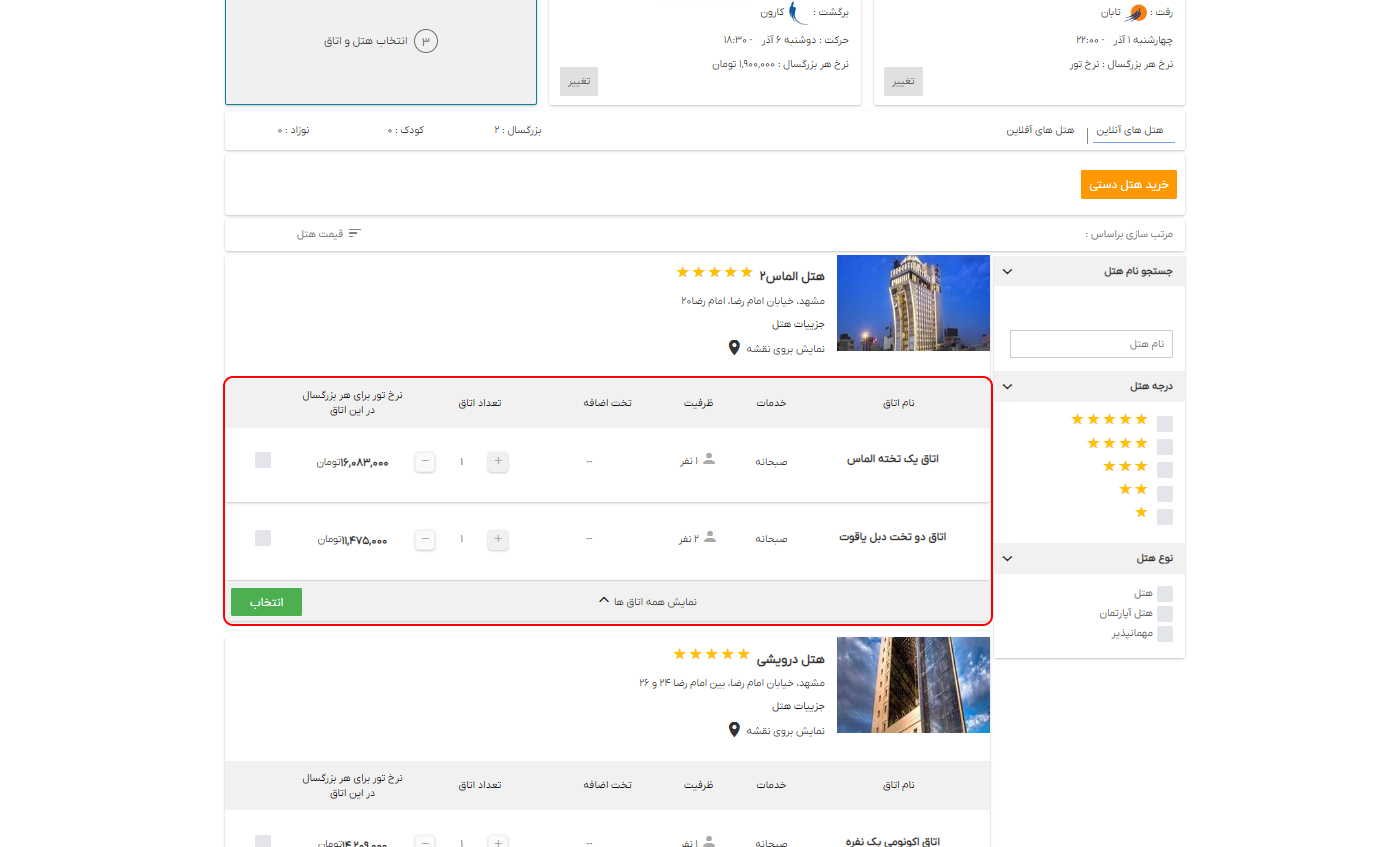Collapse the نوع هتل filter section
Image resolution: width=1392 pixels, height=847 pixels.
[1007, 557]
